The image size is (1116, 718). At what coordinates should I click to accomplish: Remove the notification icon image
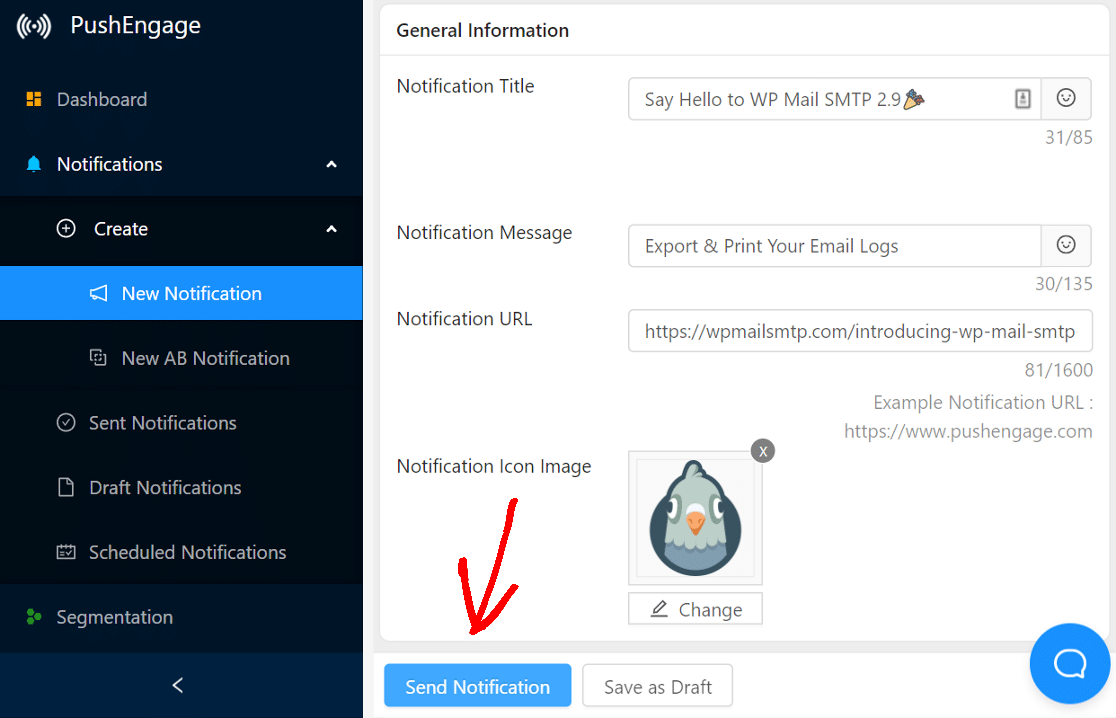click(x=763, y=451)
